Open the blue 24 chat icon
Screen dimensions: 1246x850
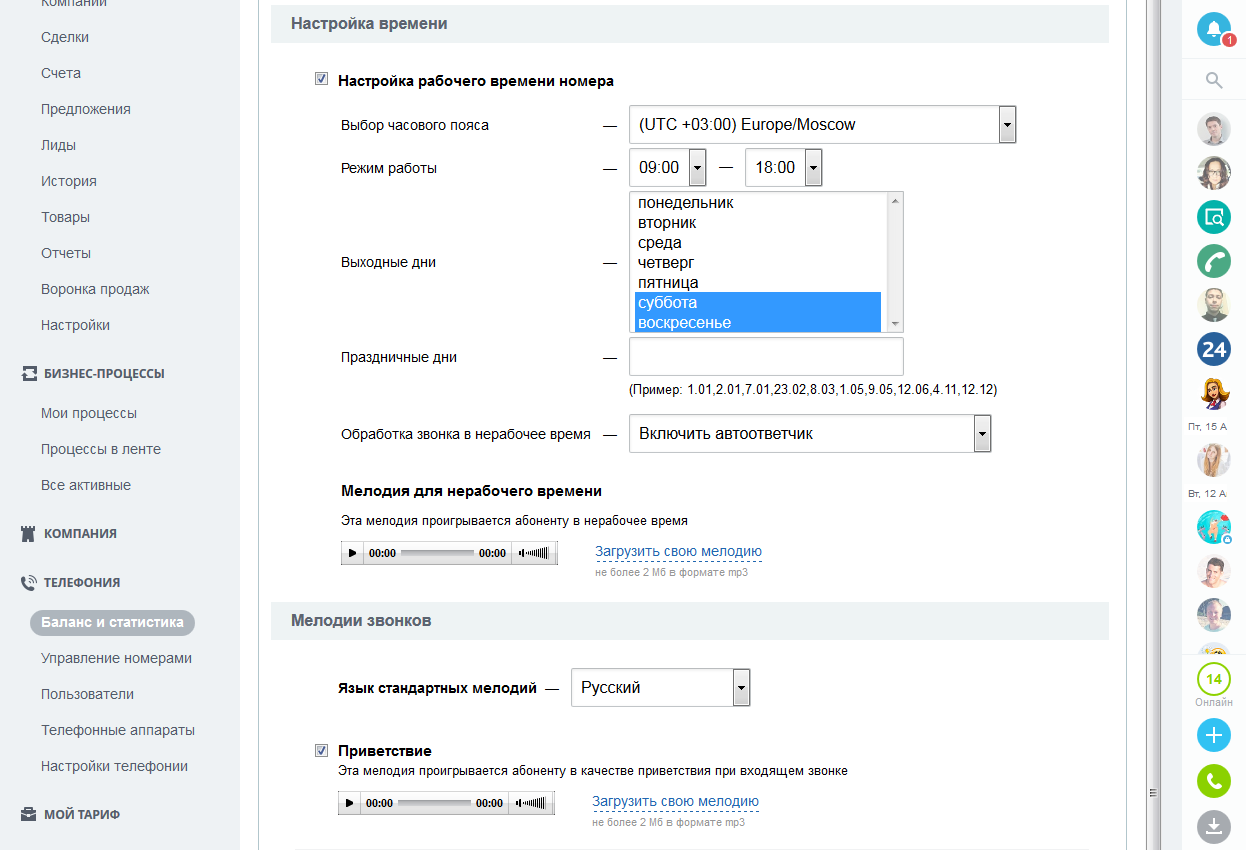point(1214,349)
